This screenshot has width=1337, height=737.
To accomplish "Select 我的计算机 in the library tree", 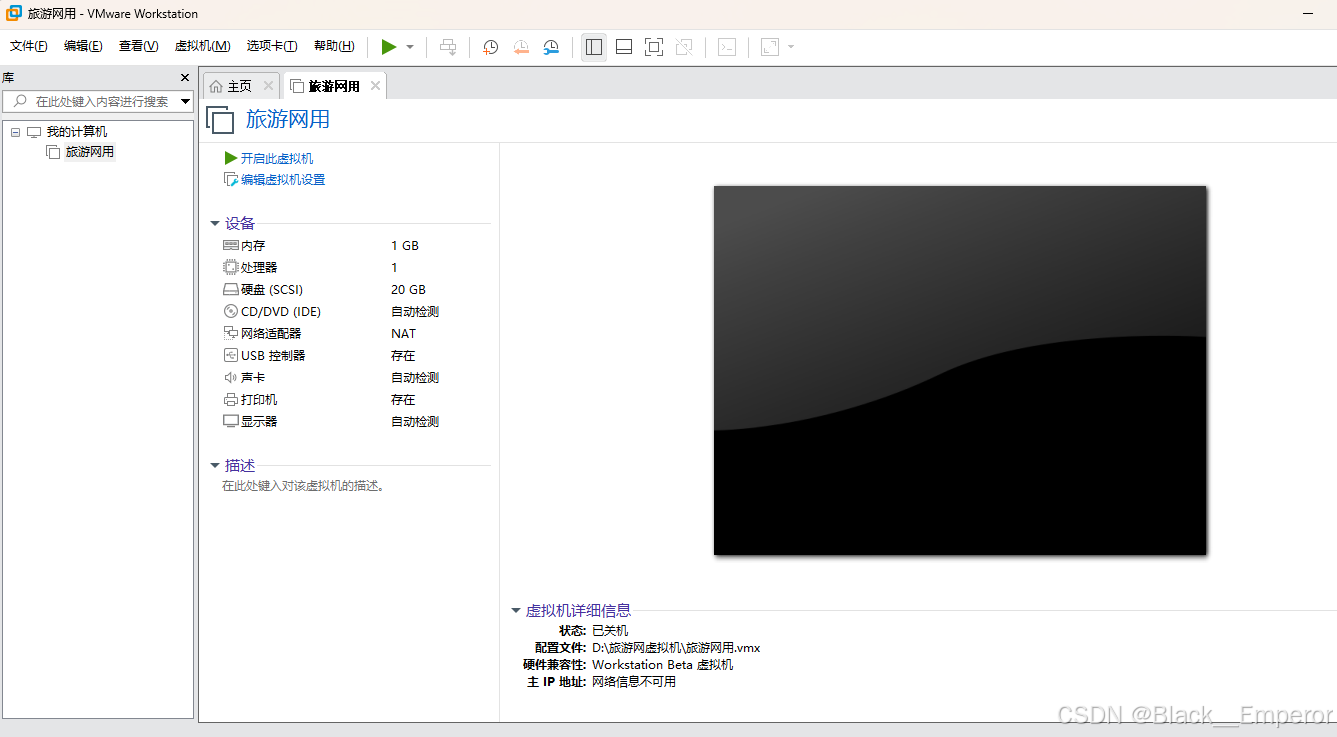I will pos(76,132).
